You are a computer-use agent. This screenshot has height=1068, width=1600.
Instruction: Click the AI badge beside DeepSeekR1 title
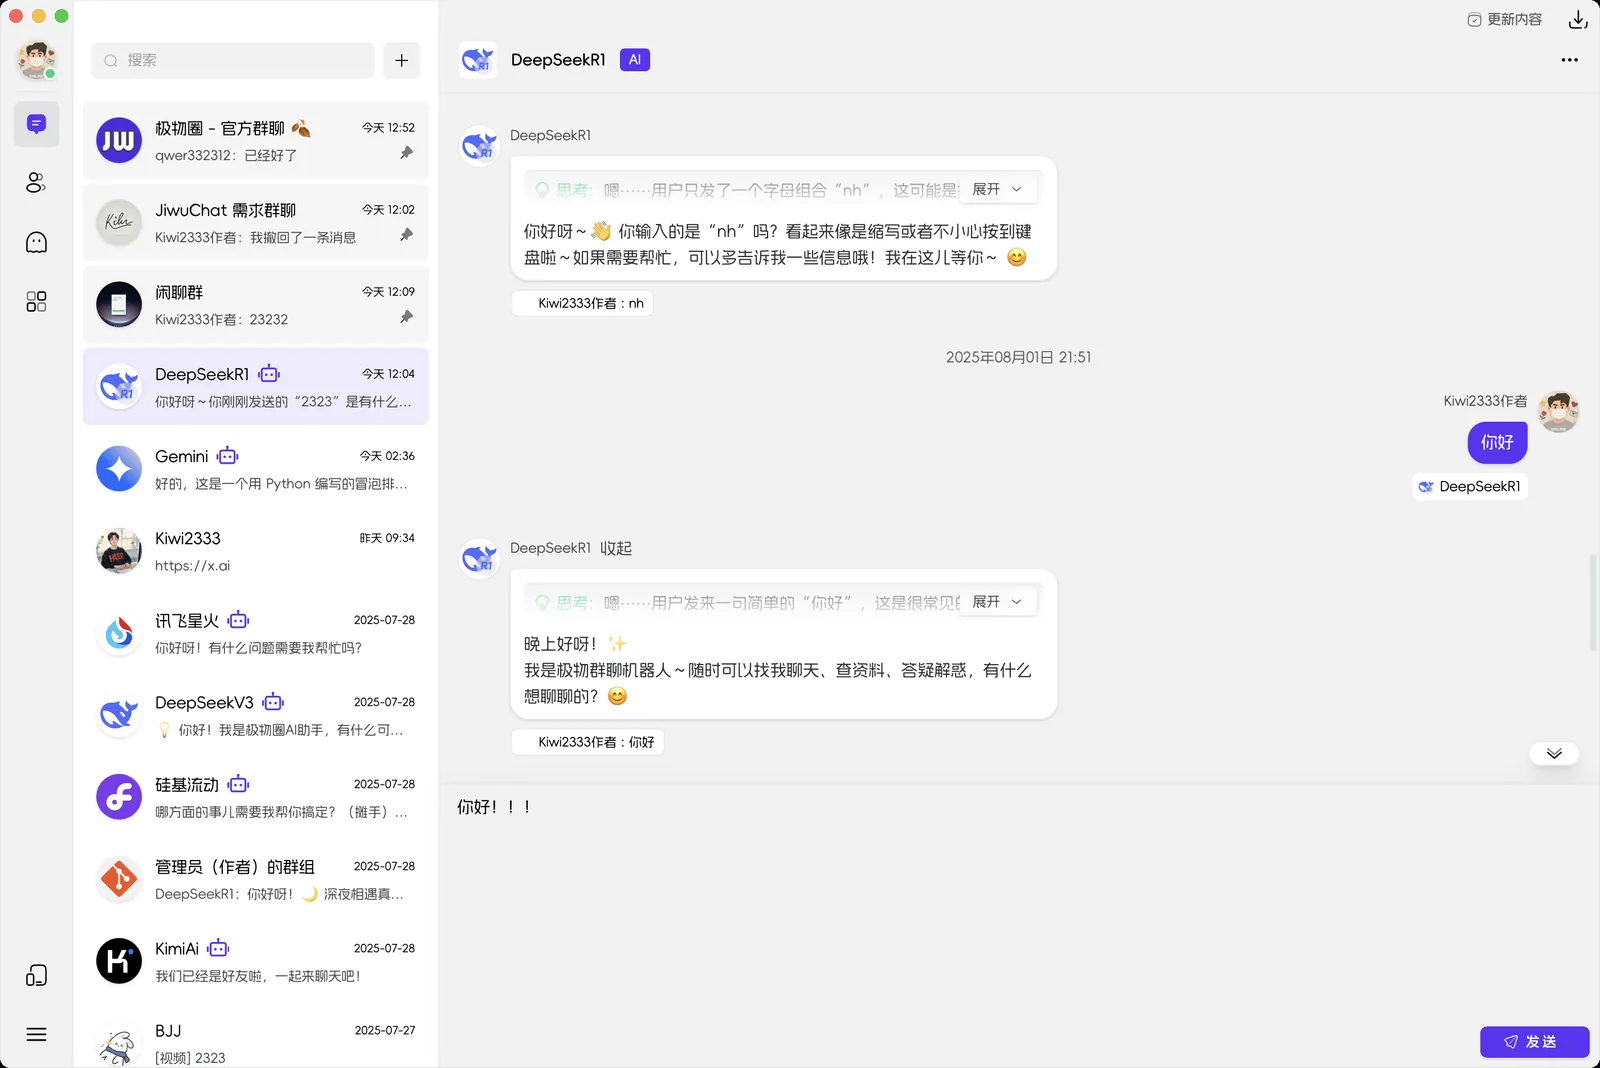(635, 60)
